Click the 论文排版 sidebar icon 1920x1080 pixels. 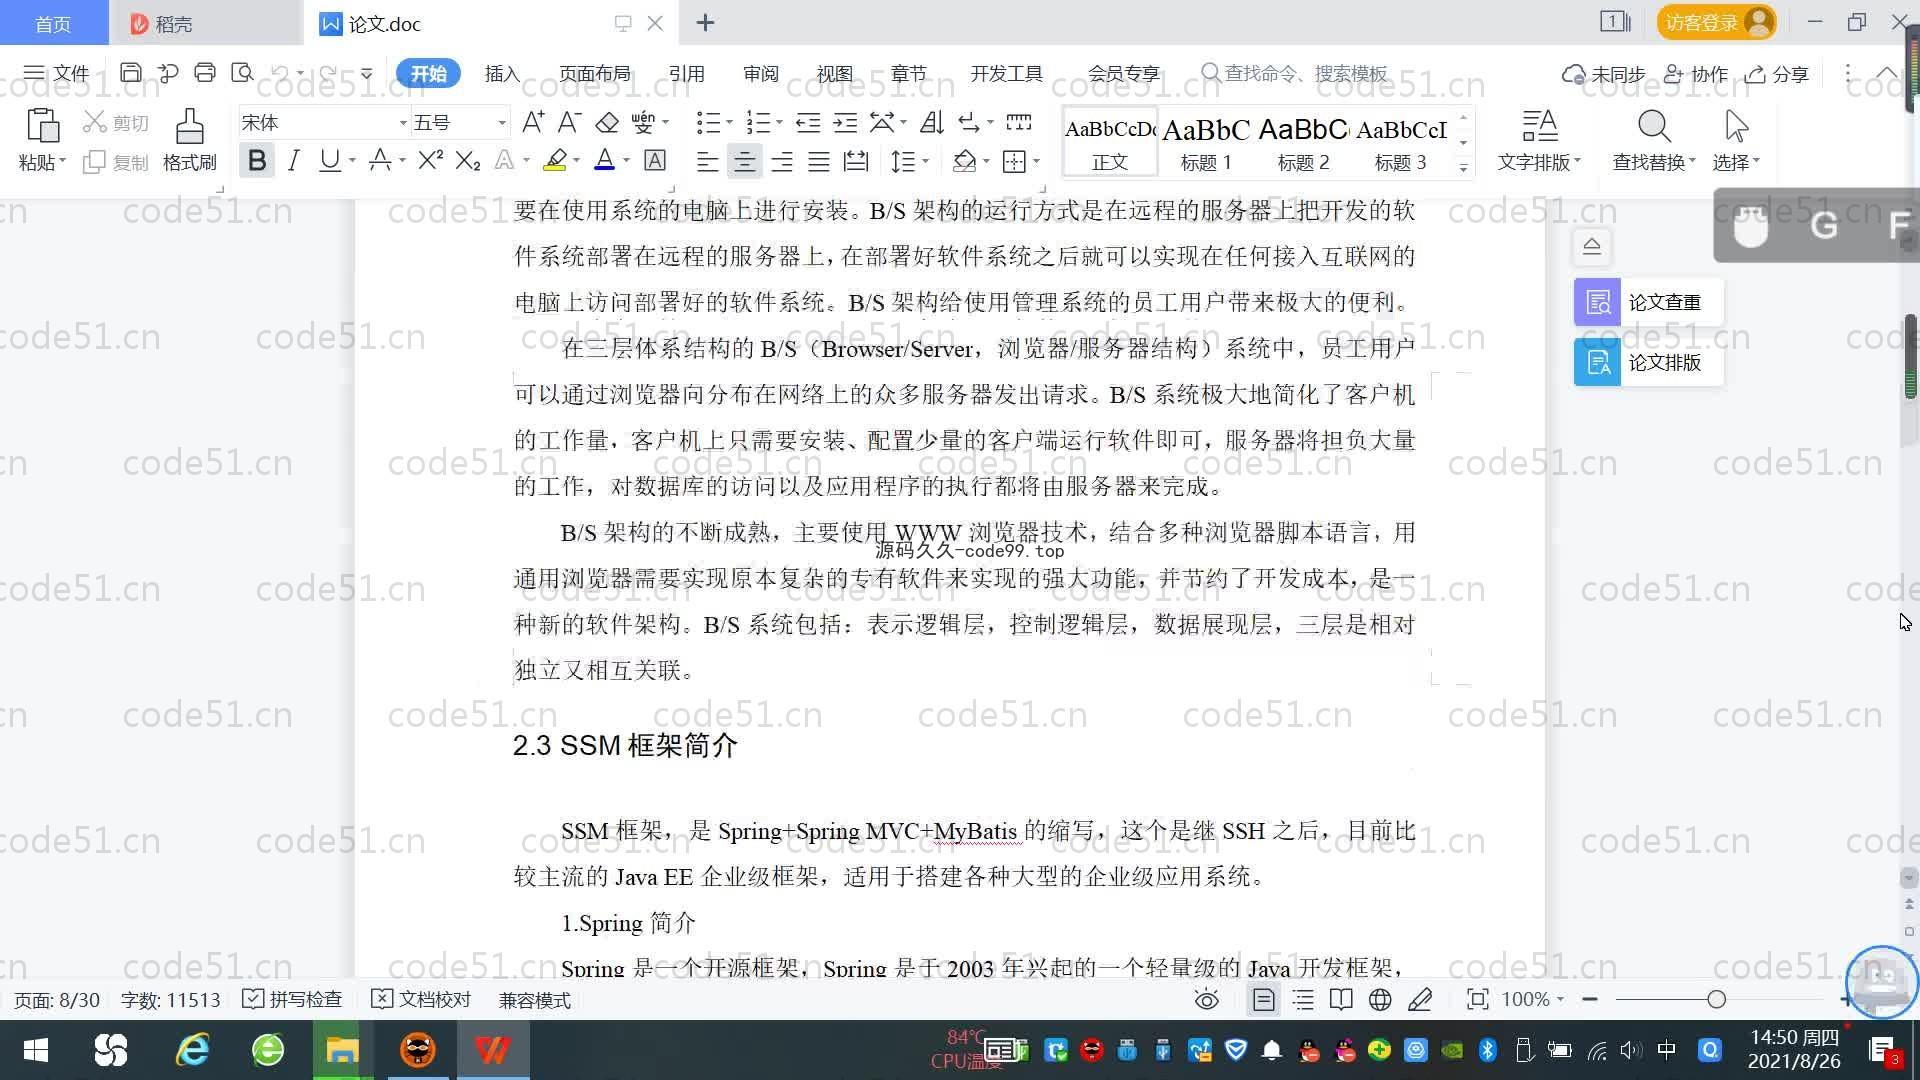click(1597, 362)
